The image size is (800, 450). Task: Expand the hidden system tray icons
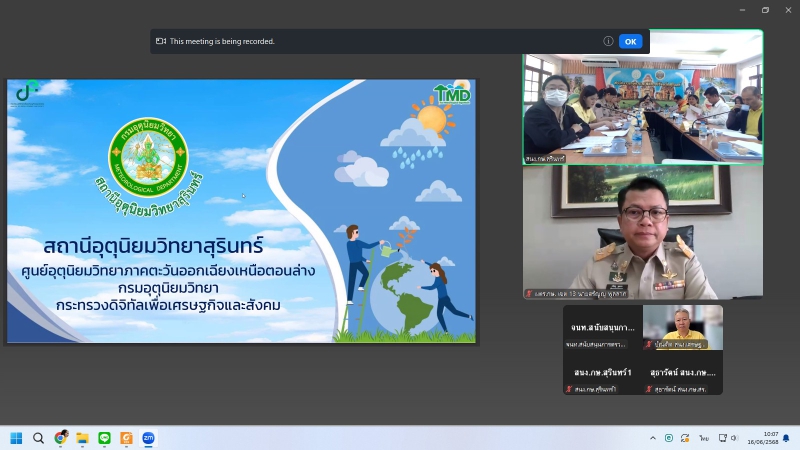pyautogui.click(x=653, y=438)
